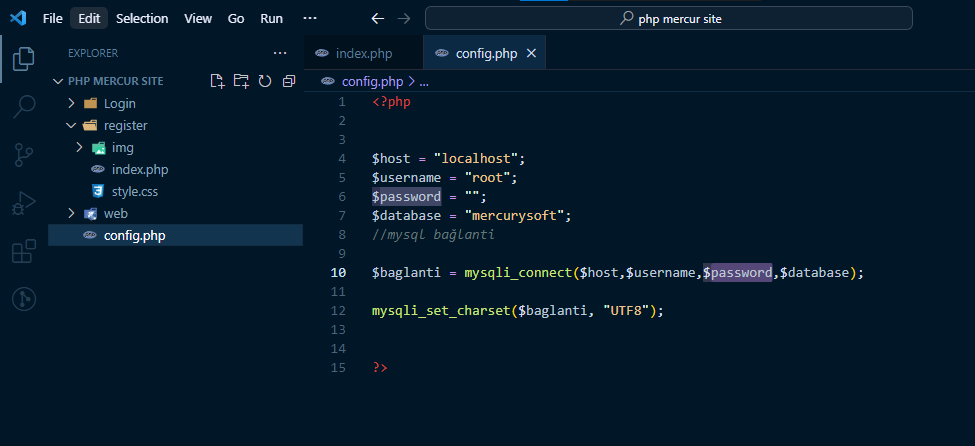Screen dimensions: 975x446
Task: Select the config.php editor tab
Action: (484, 53)
